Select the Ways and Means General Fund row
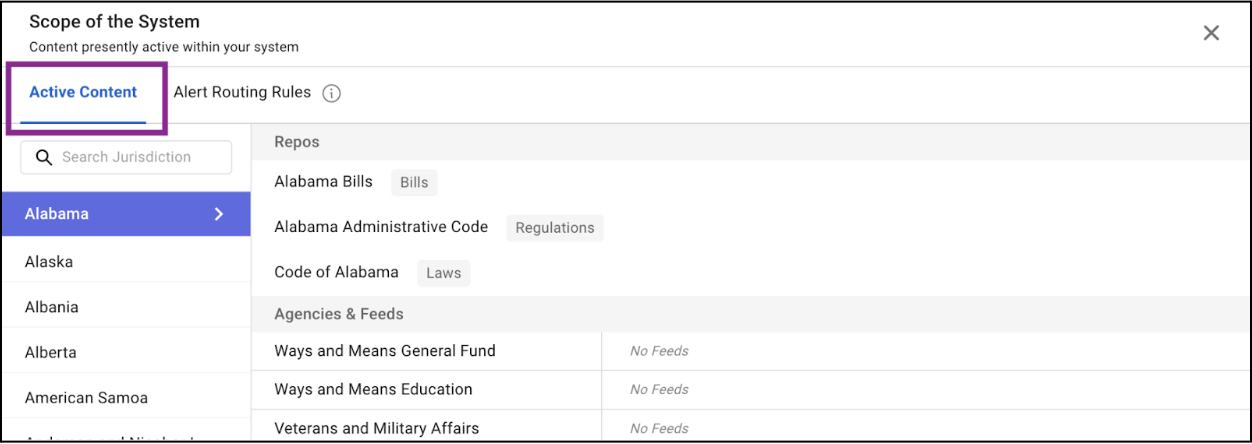The image size is (1252, 444). 385,351
